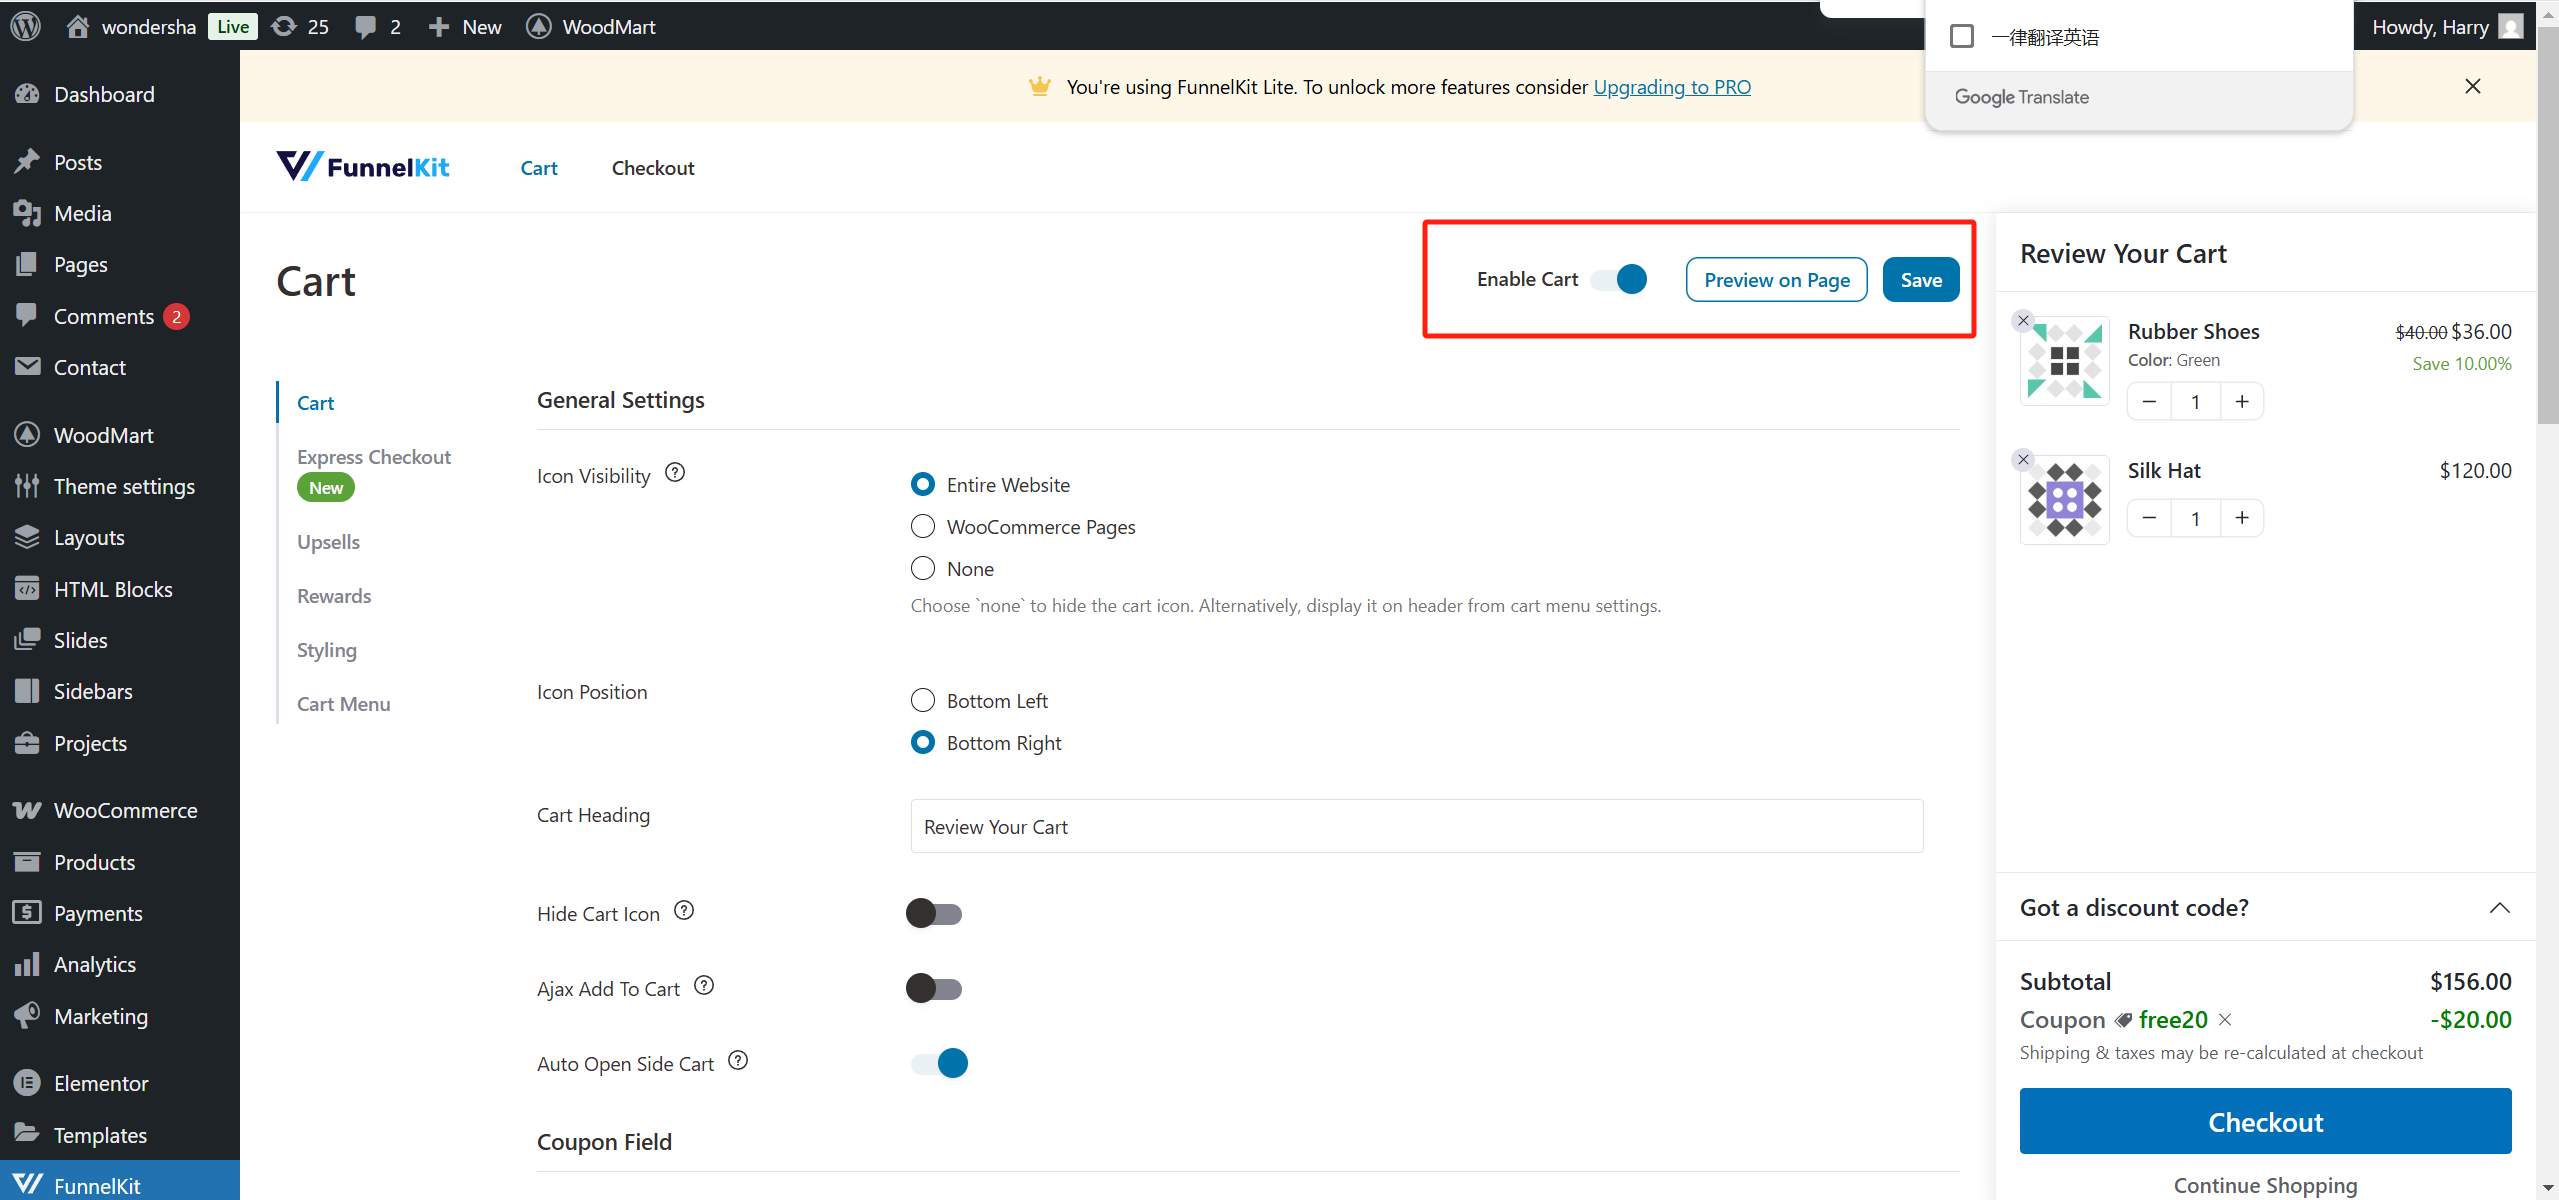Enable the Ajax Add To Cart toggle
2559x1200 pixels.
pos(934,989)
